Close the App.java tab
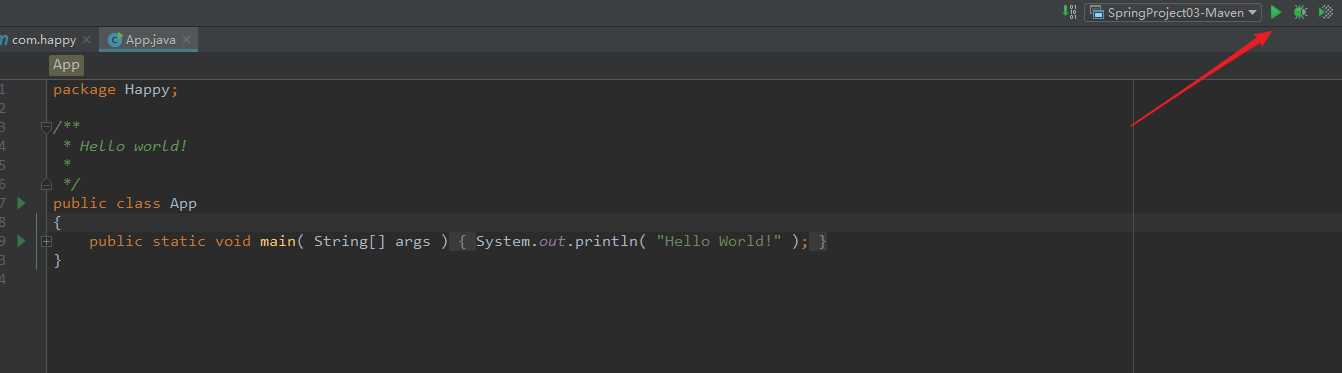The width and height of the screenshot is (1342, 373). coord(187,40)
